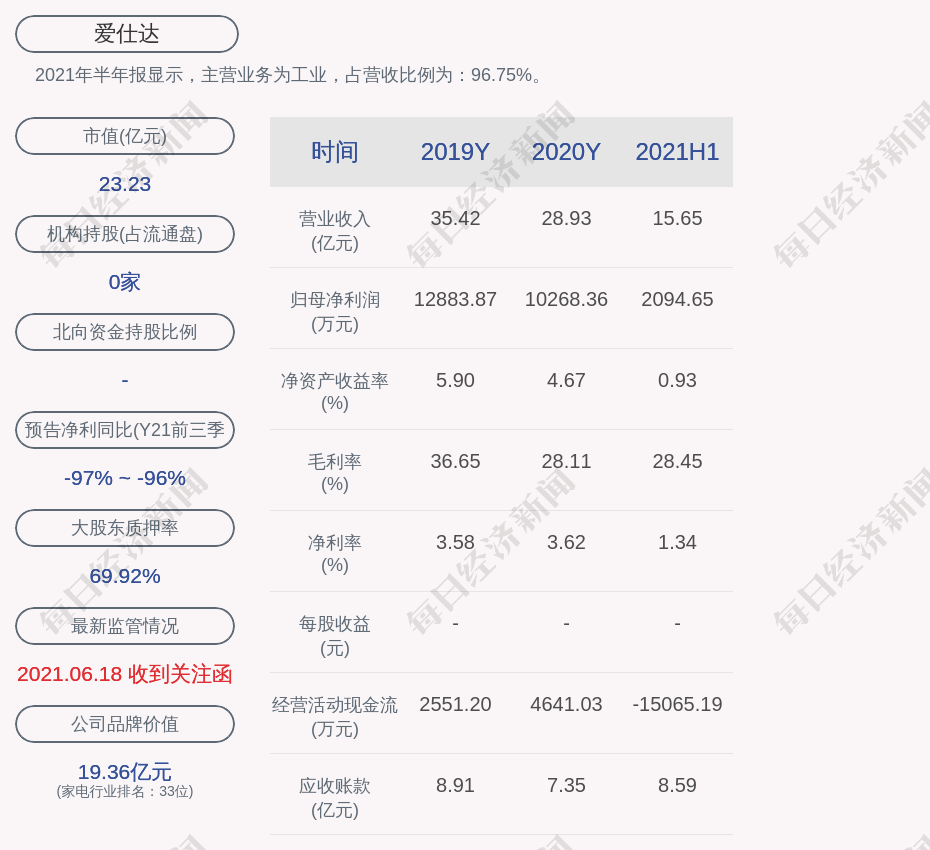Select the 北向资金持股比例 label
This screenshot has height=850, width=930.
(x=125, y=332)
